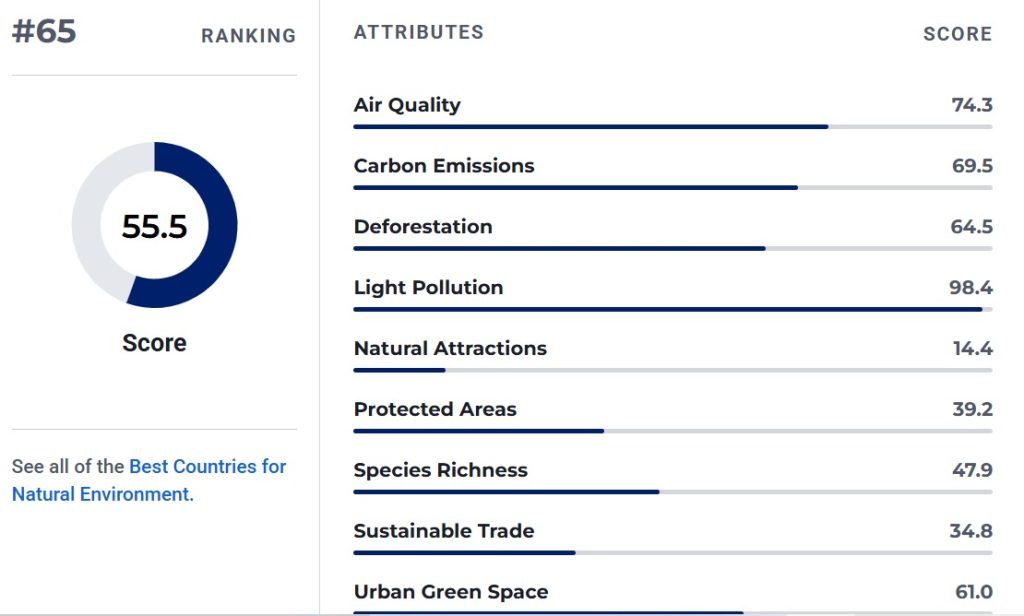Click the Protected Areas progress bar

click(673, 431)
